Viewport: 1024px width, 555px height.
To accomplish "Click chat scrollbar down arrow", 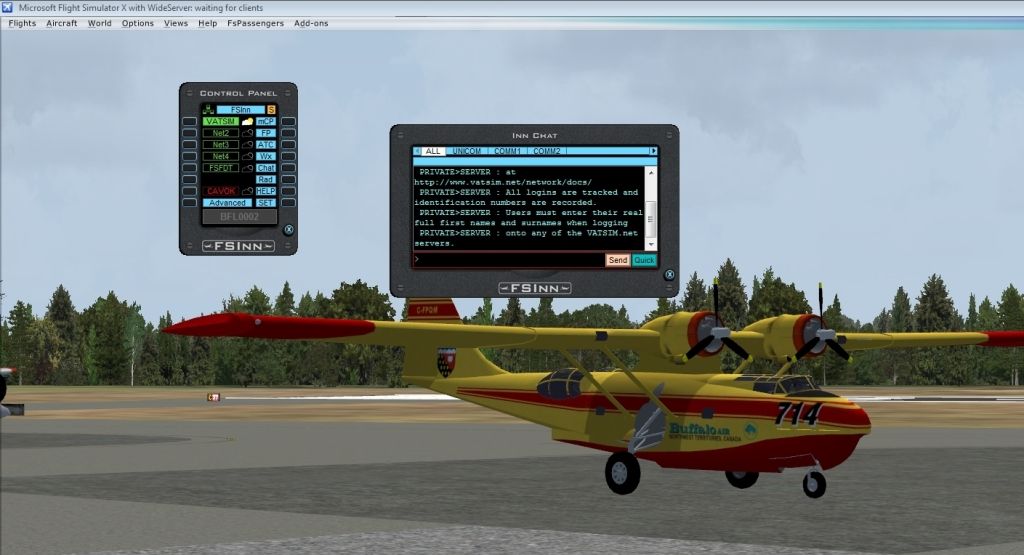I will [x=650, y=244].
